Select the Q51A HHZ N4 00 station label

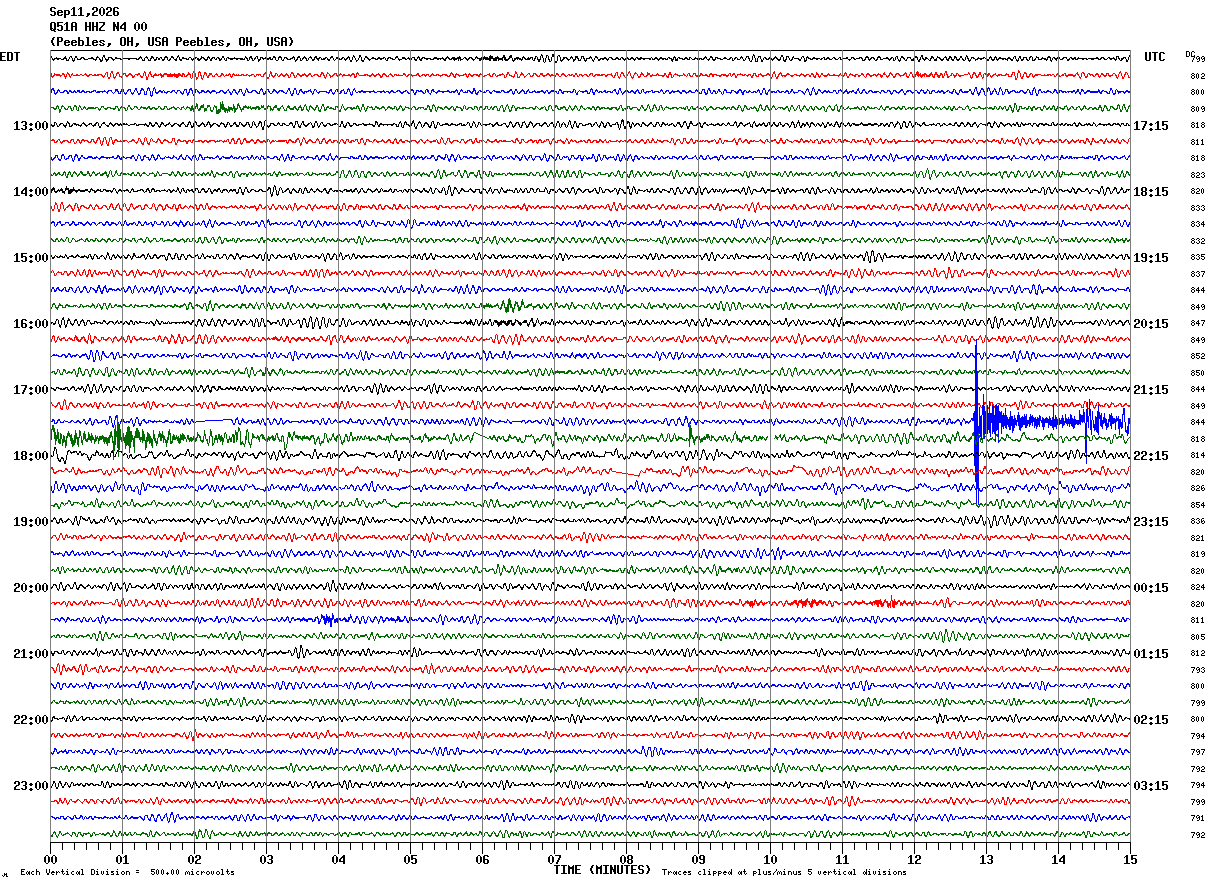pos(98,27)
